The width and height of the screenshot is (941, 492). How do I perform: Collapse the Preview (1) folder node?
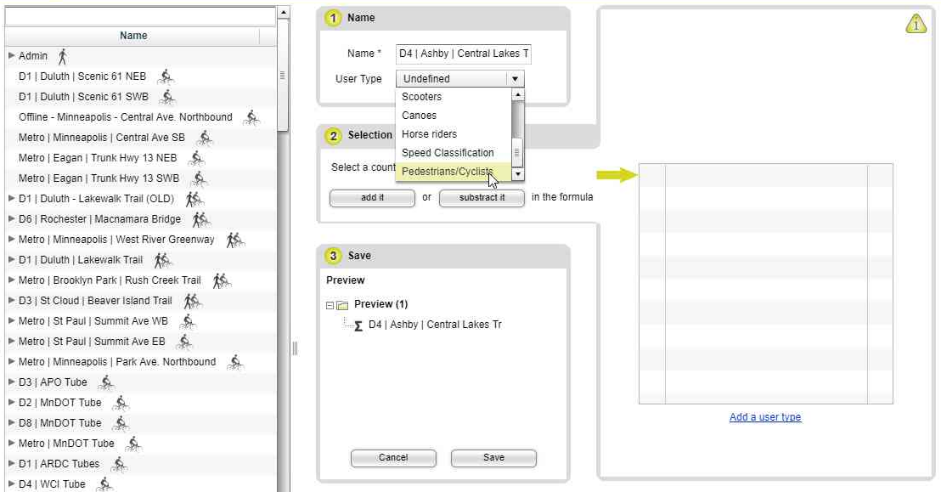click(331, 305)
